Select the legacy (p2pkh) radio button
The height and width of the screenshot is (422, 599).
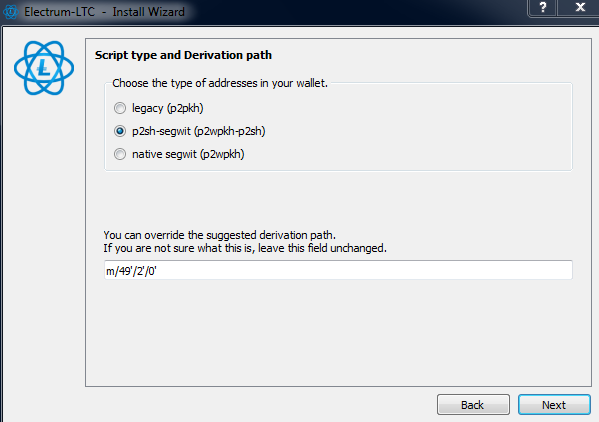click(120, 108)
